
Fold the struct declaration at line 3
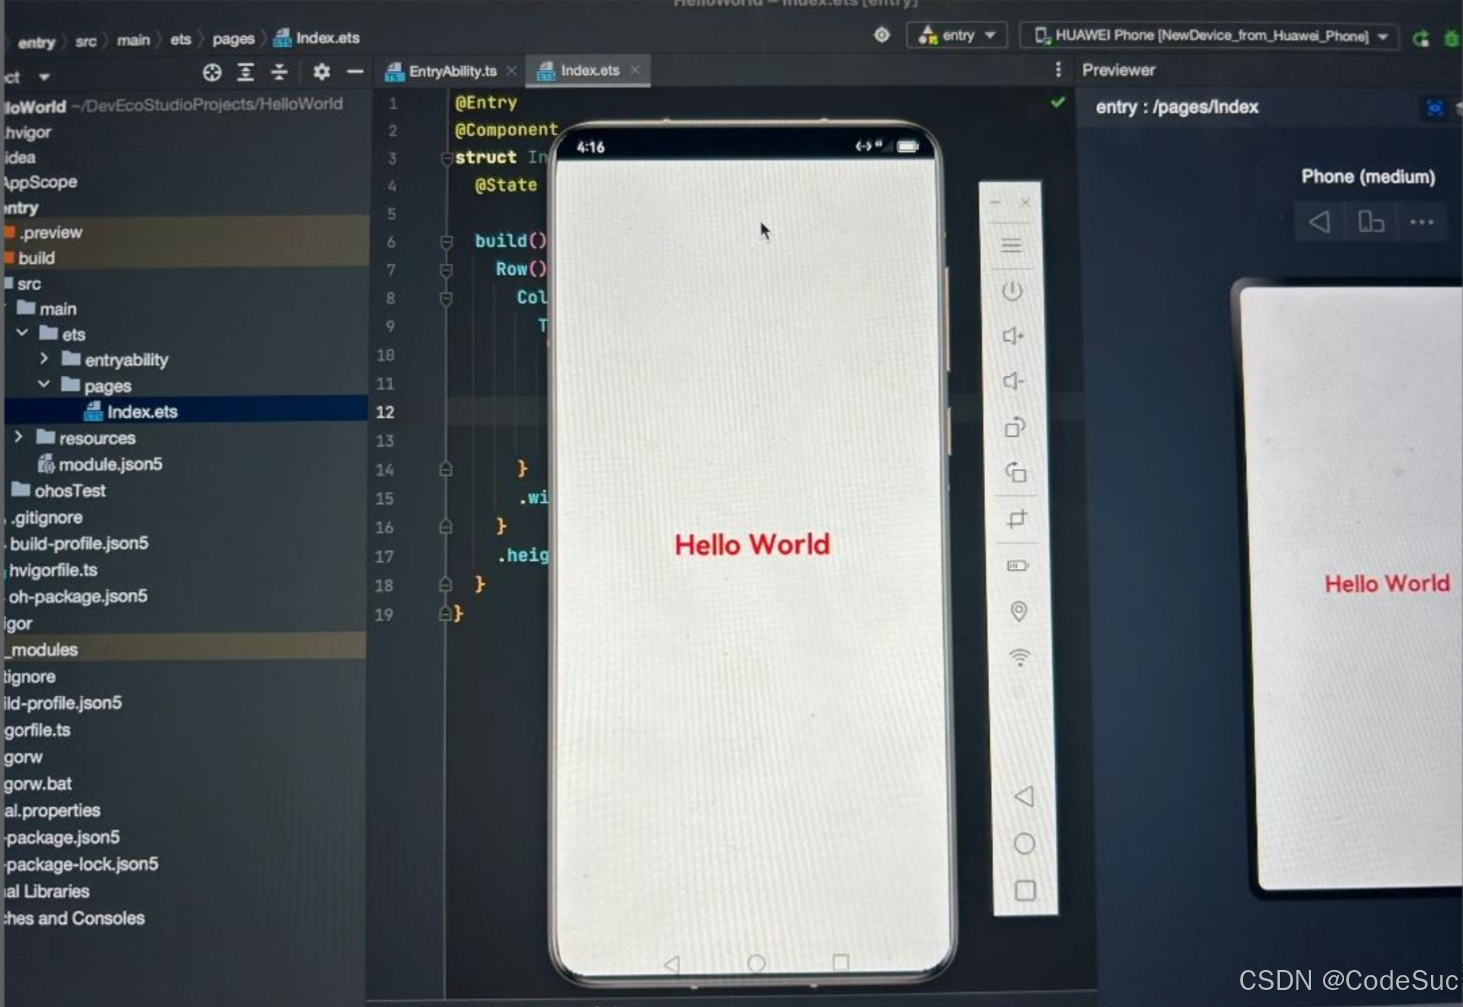tap(446, 158)
